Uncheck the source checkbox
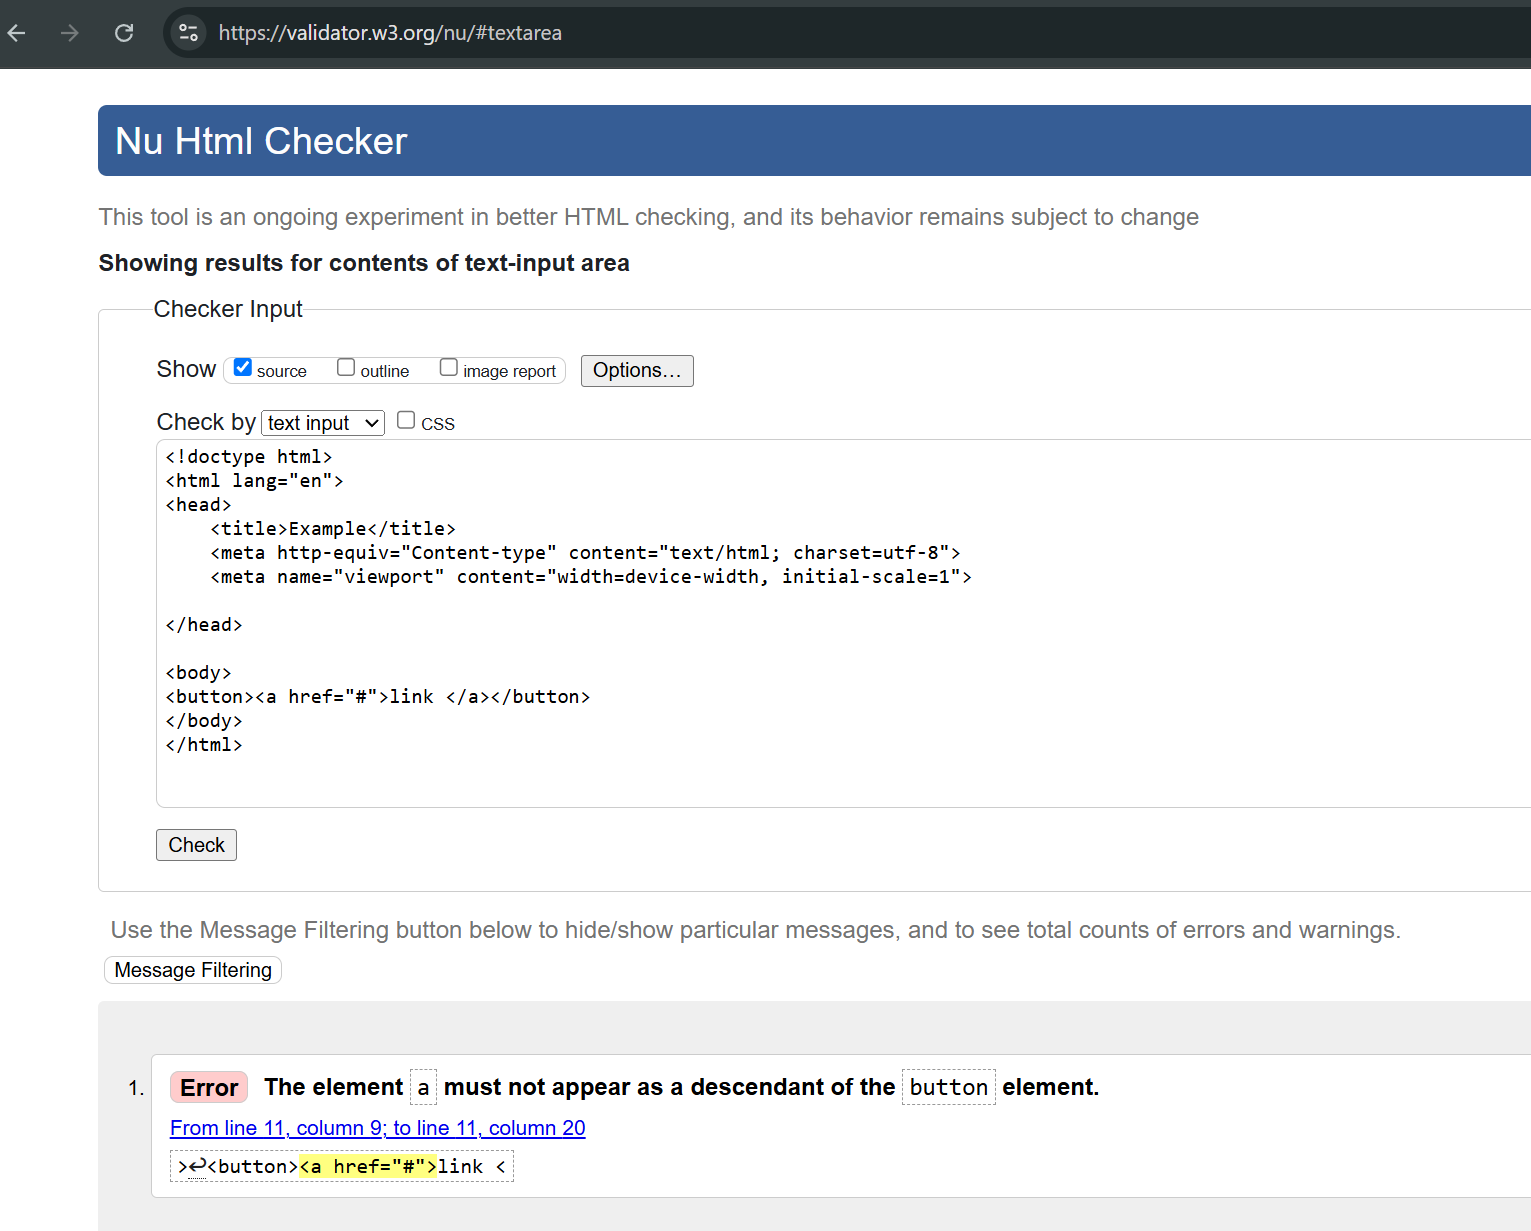Screen dimensions: 1531x1231 point(243,367)
